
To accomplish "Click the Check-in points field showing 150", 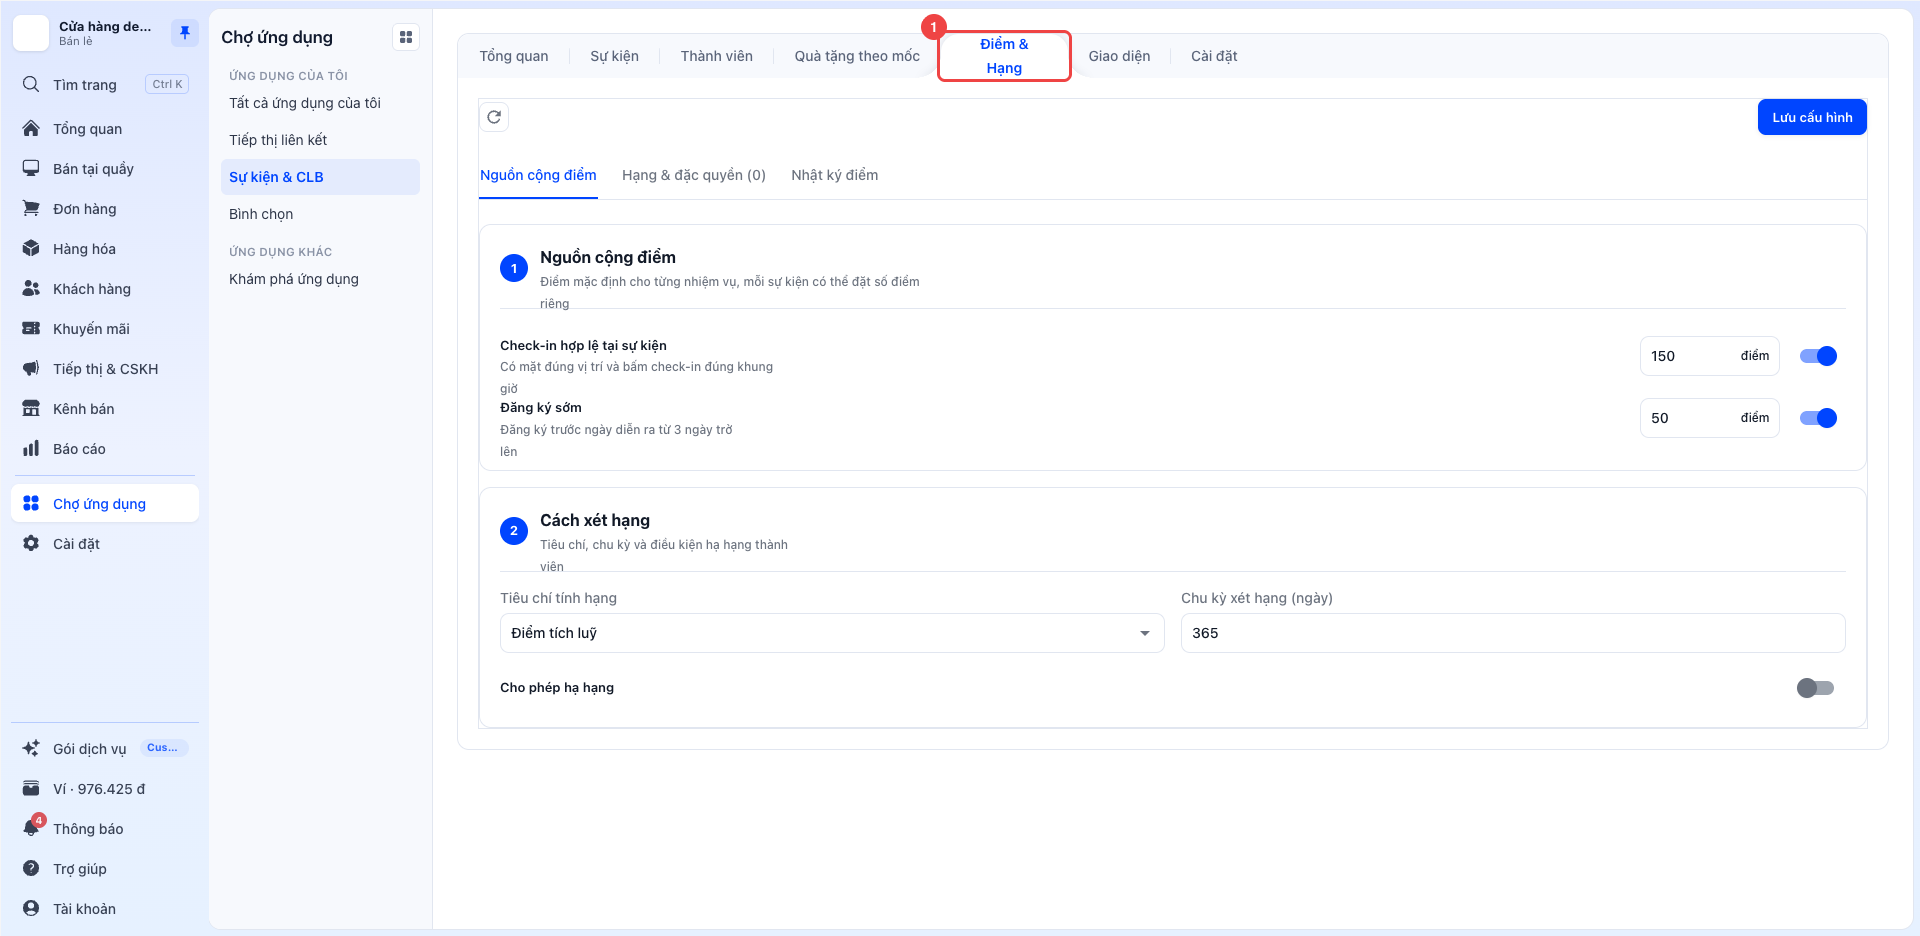I will pos(1709,356).
